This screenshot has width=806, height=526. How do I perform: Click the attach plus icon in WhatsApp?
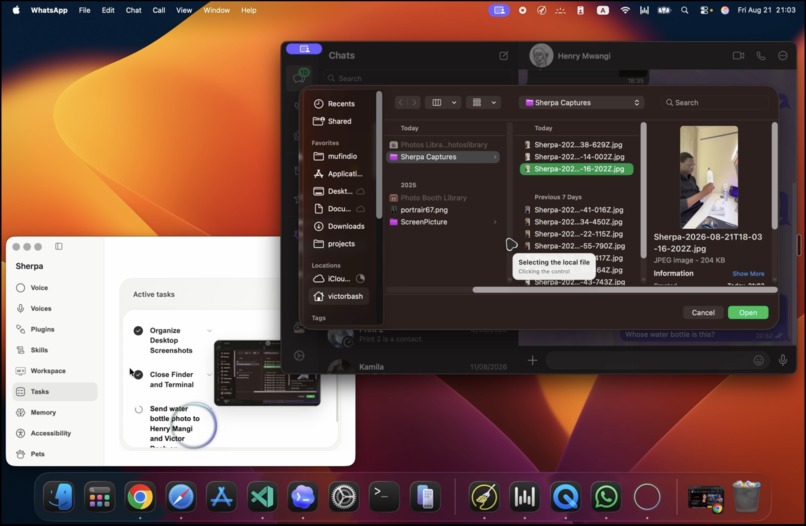tap(533, 360)
